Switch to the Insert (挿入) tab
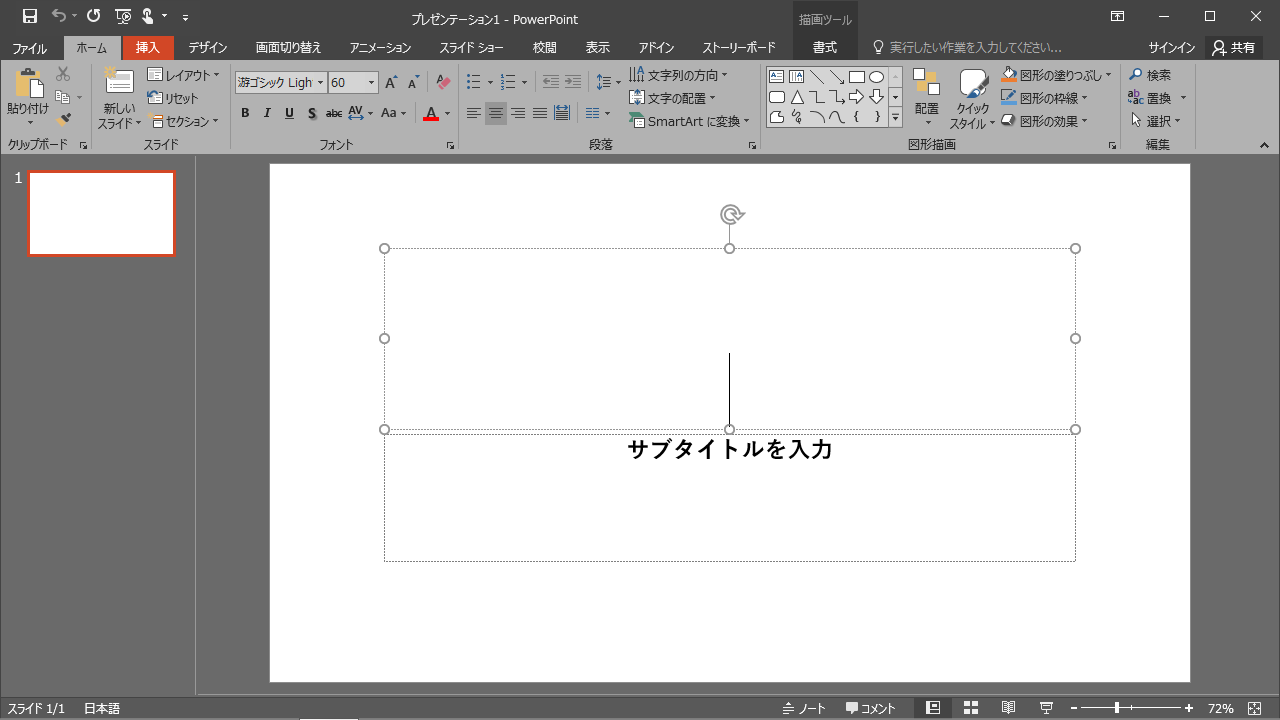 point(148,48)
